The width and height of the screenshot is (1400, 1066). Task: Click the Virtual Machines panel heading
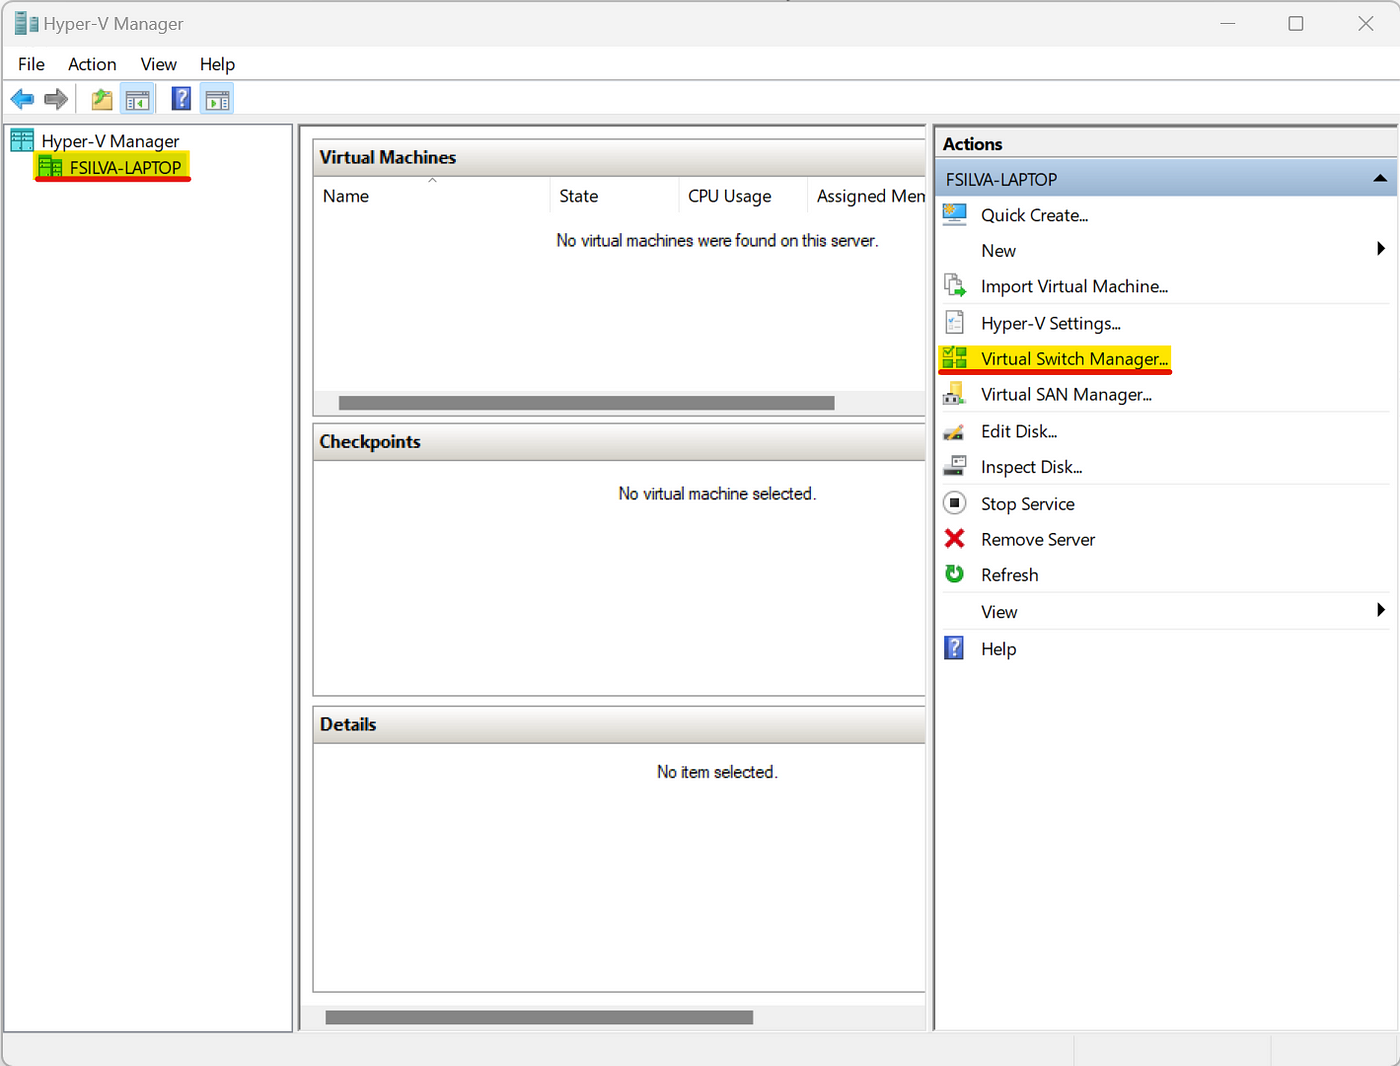click(388, 157)
